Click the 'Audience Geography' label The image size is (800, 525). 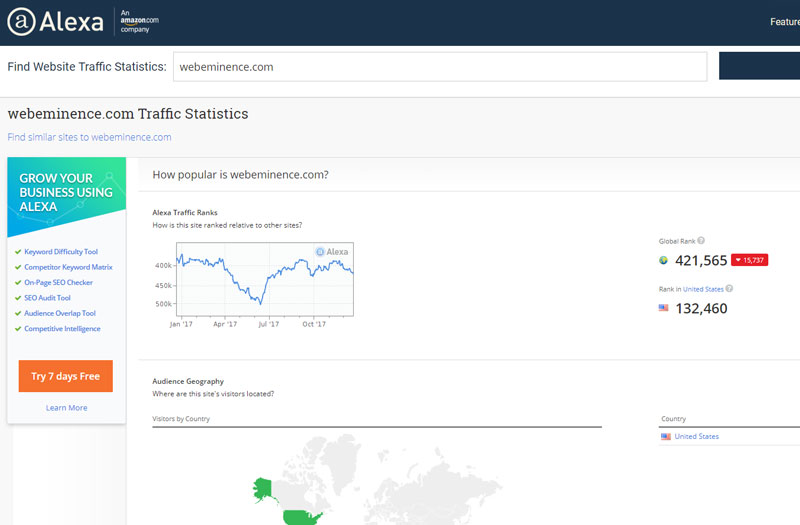188,381
